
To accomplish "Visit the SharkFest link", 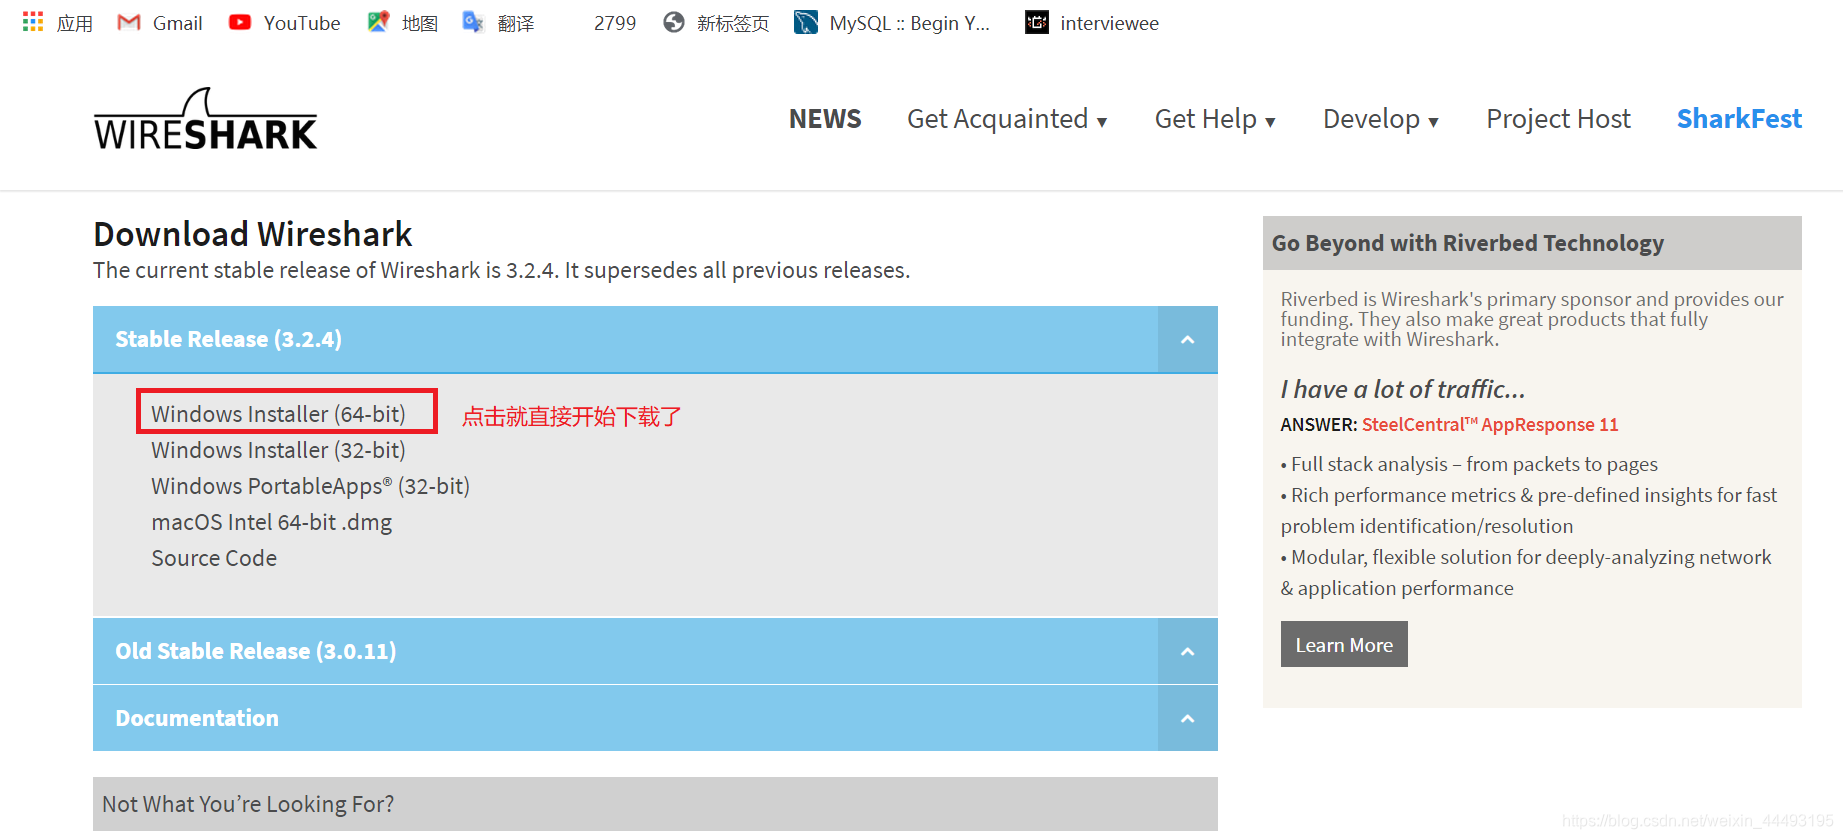I will 1739,119.
